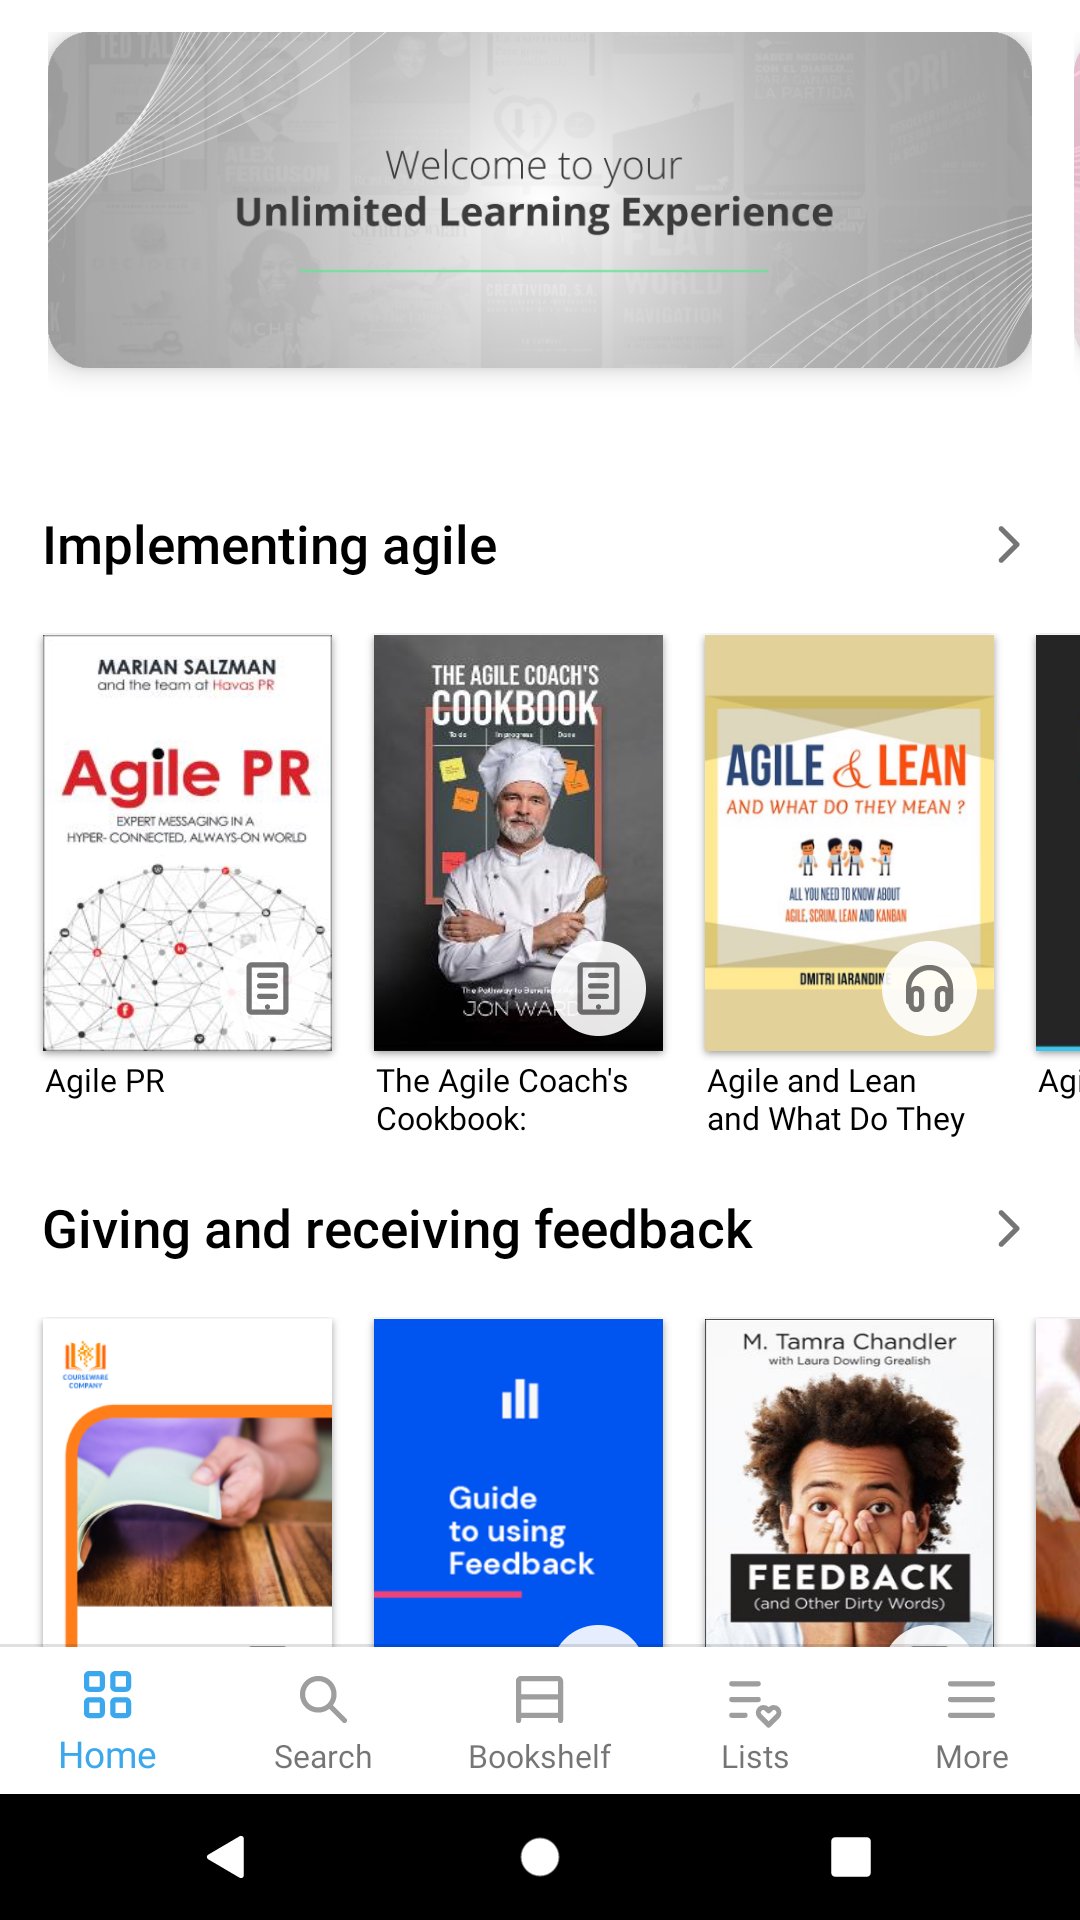The width and height of the screenshot is (1080, 1920).
Task: Open the Feedback (and Other Dirty Words) cover
Action: pyautogui.click(x=849, y=1482)
